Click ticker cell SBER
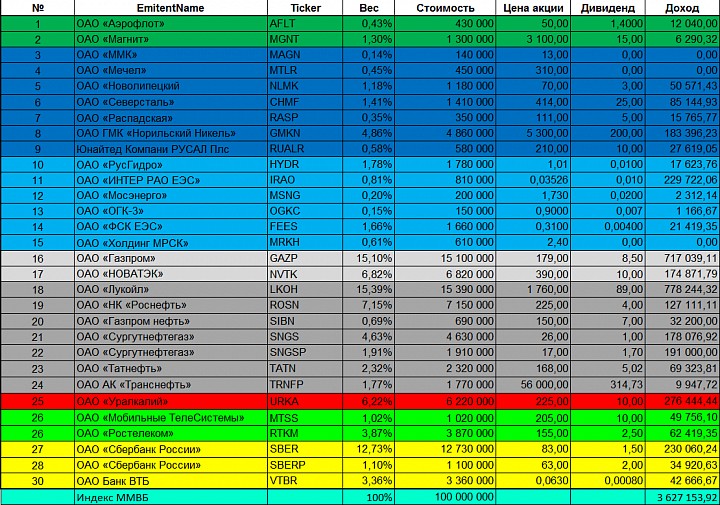Image resolution: width=720 pixels, height=505 pixels. click(305, 449)
